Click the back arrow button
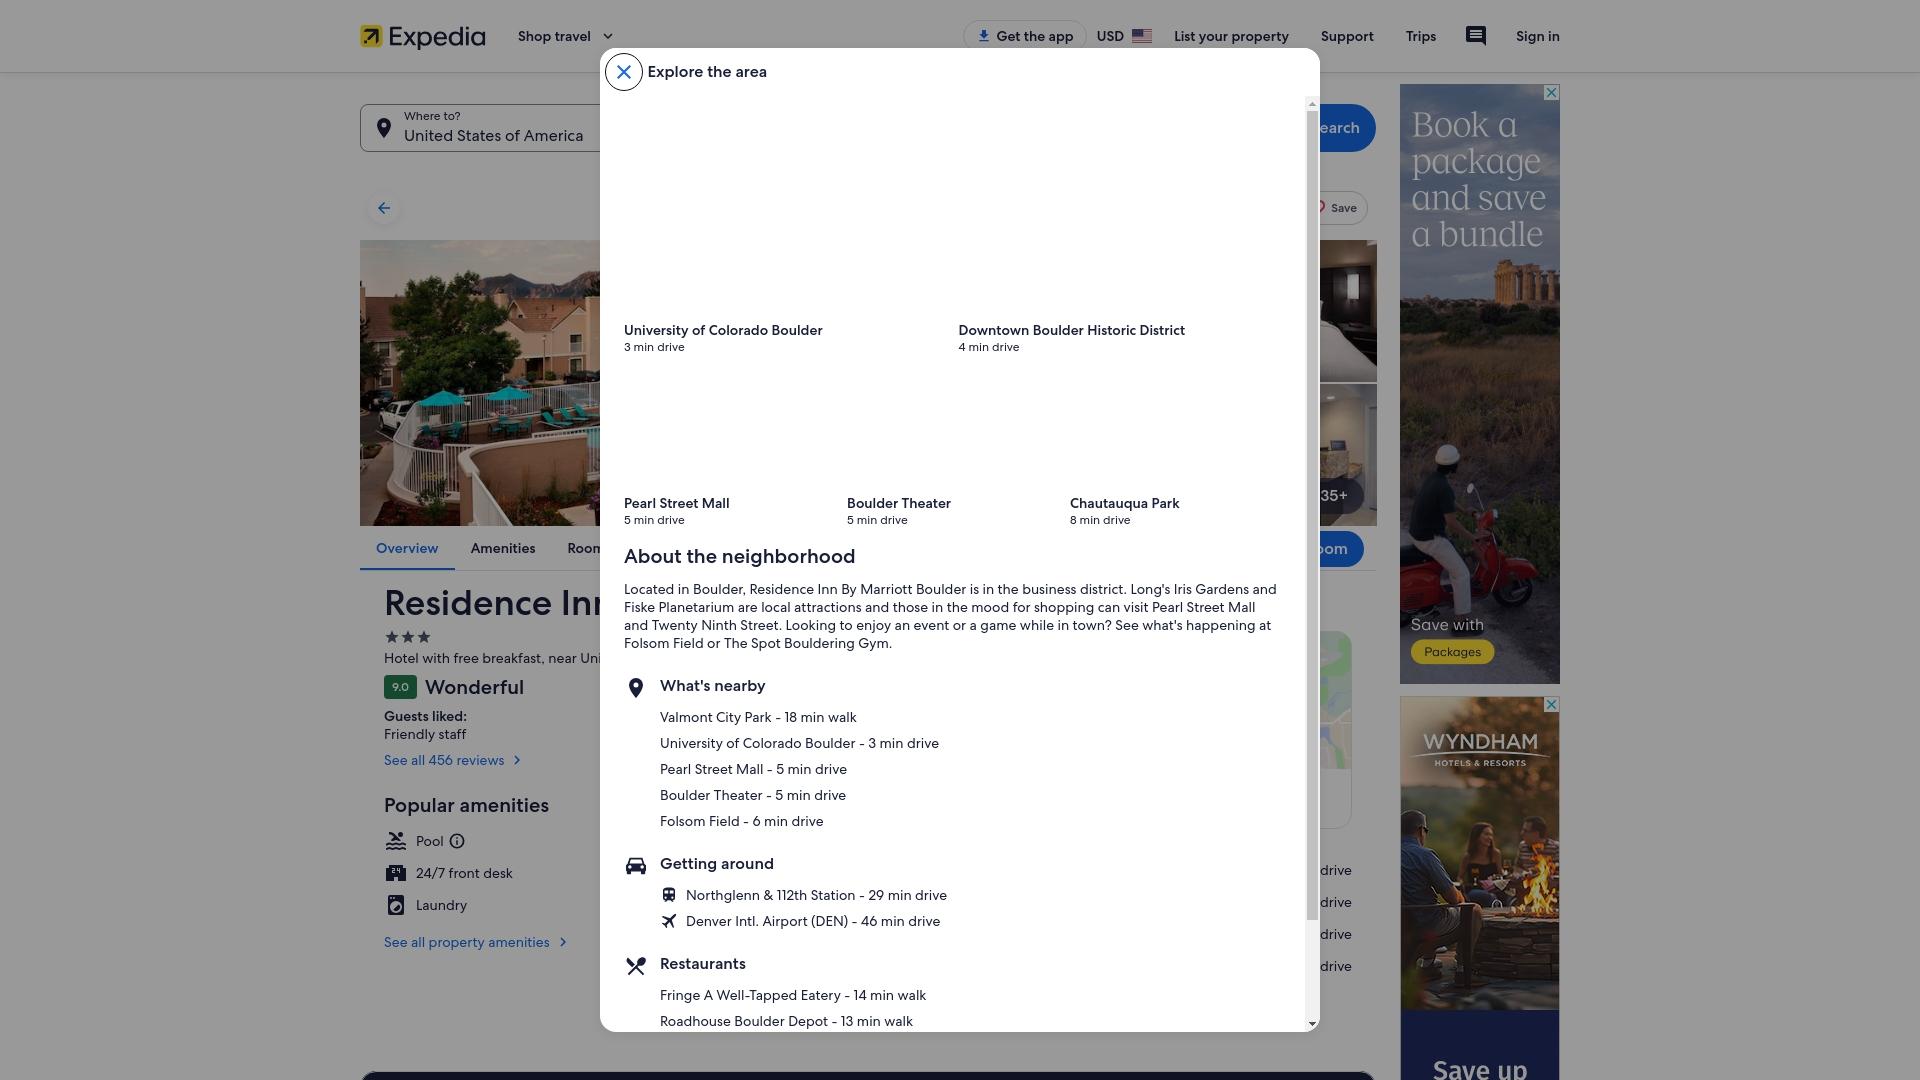 pos(384,208)
